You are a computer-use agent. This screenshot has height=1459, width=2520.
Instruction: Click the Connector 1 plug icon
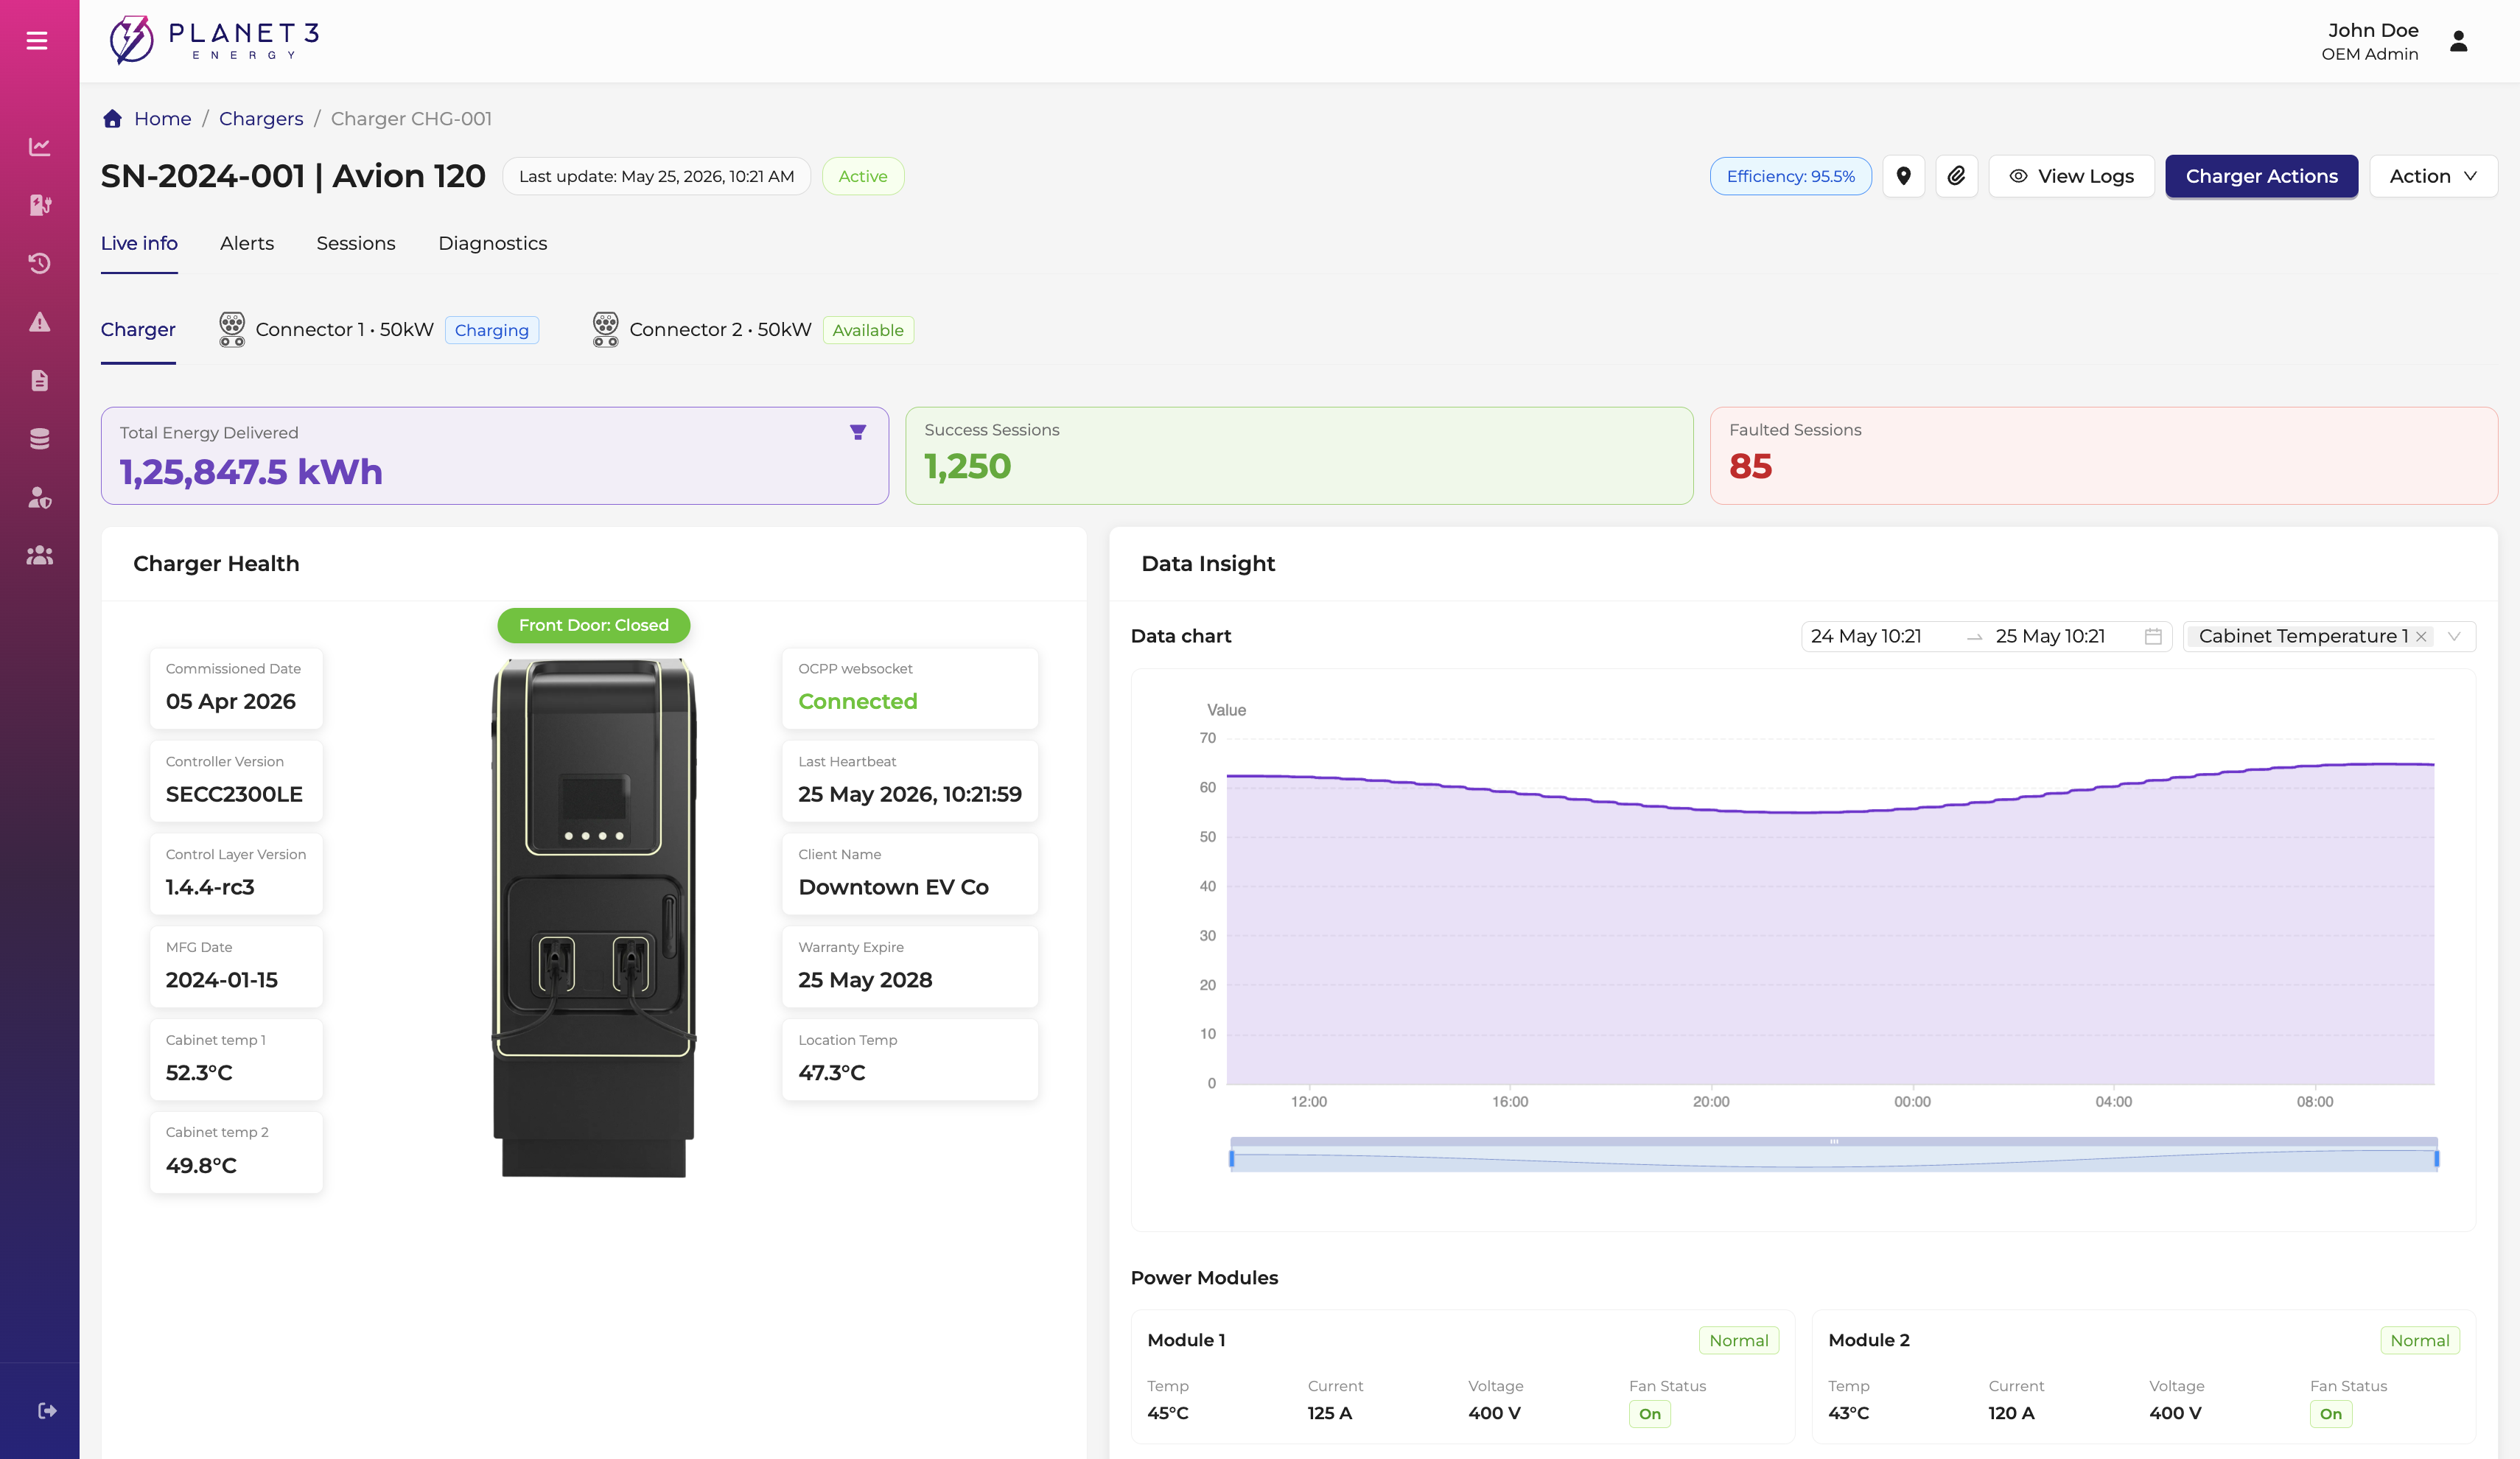tap(232, 329)
